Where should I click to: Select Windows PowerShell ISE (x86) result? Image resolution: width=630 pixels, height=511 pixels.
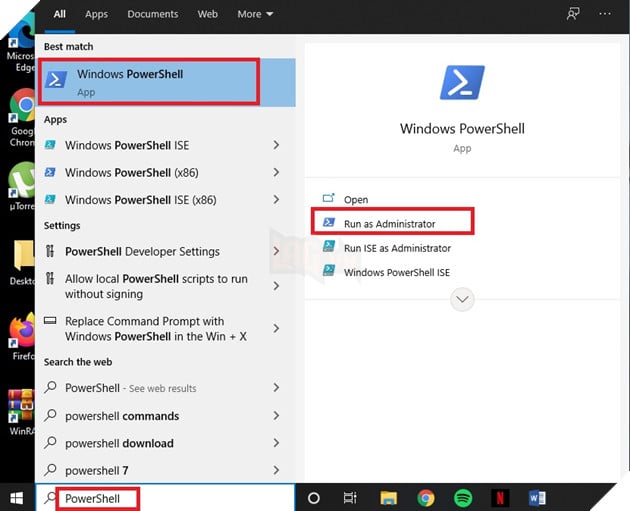tap(165, 200)
